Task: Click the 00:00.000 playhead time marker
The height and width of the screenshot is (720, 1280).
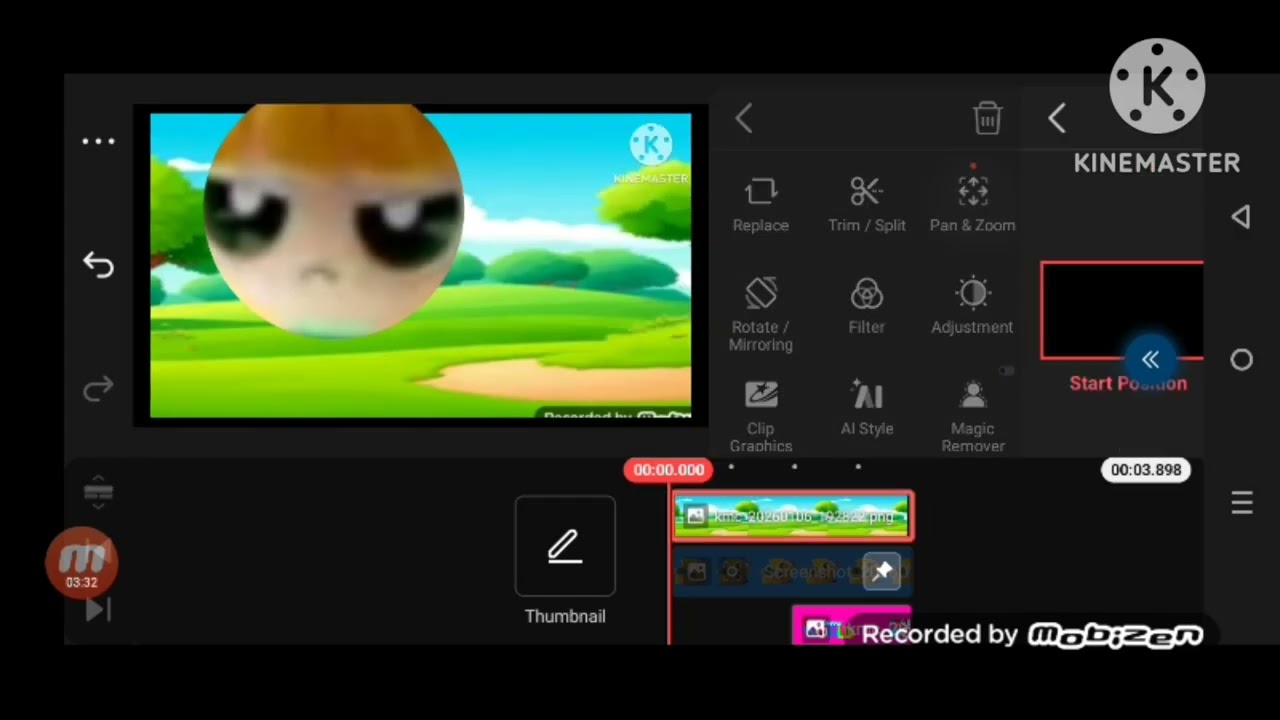Action: point(668,470)
